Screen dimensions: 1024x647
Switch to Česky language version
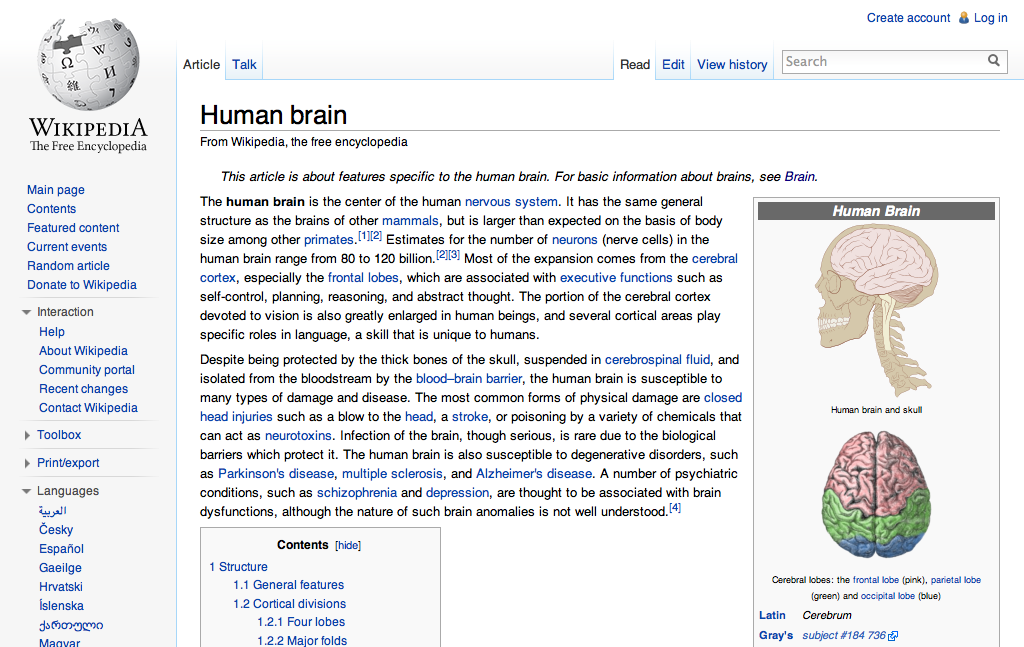tap(56, 529)
